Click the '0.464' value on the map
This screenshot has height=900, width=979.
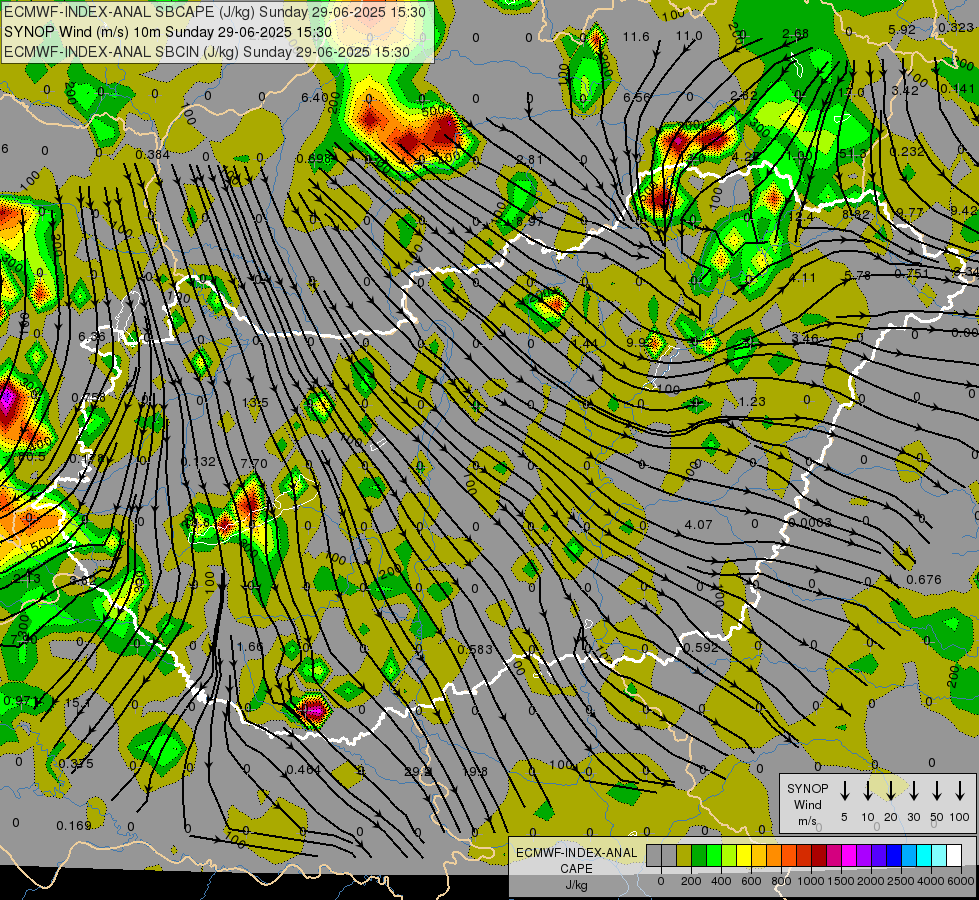pos(303,769)
